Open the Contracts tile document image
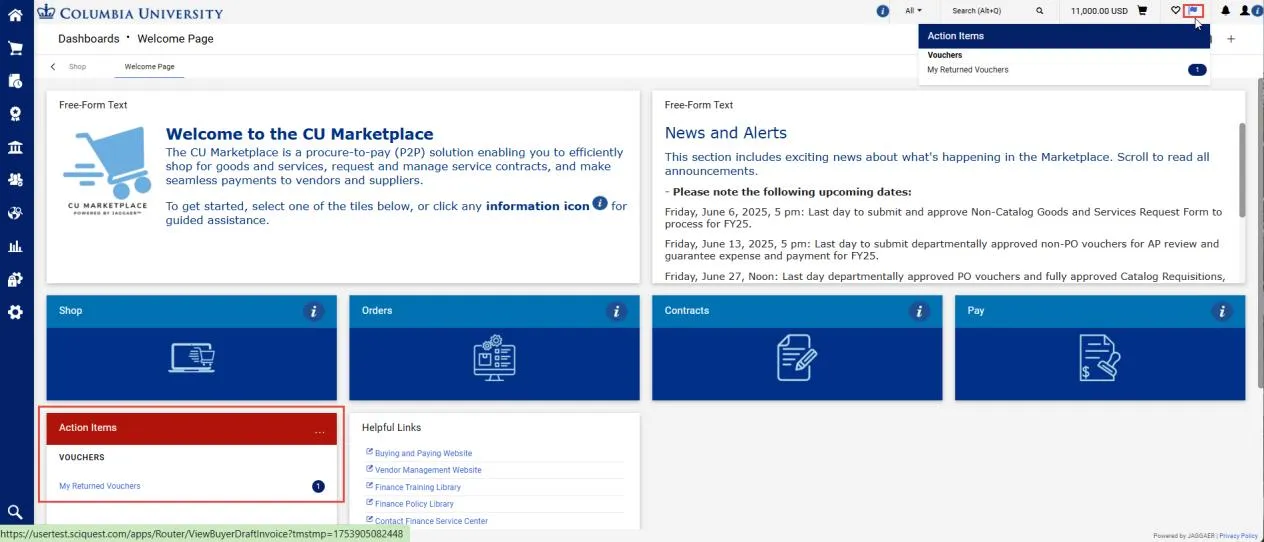The height and width of the screenshot is (542, 1264). point(797,357)
